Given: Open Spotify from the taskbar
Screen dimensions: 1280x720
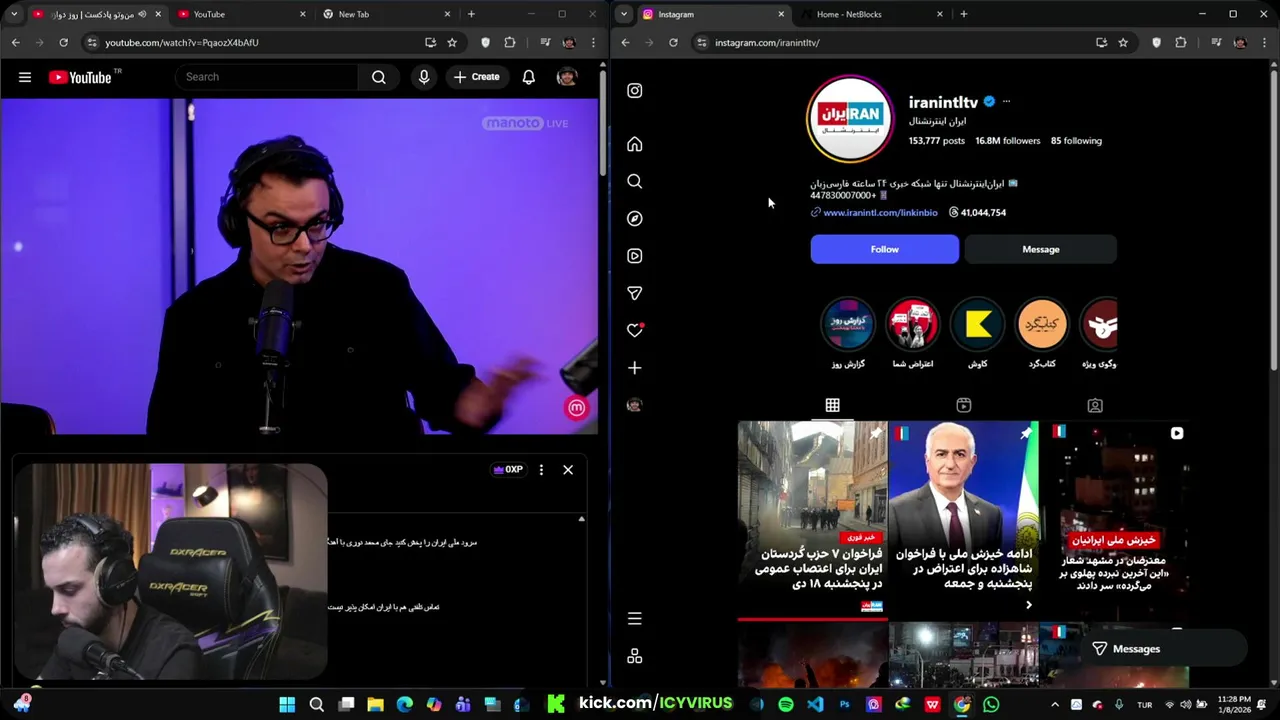Looking at the screenshot, I should pos(786,704).
